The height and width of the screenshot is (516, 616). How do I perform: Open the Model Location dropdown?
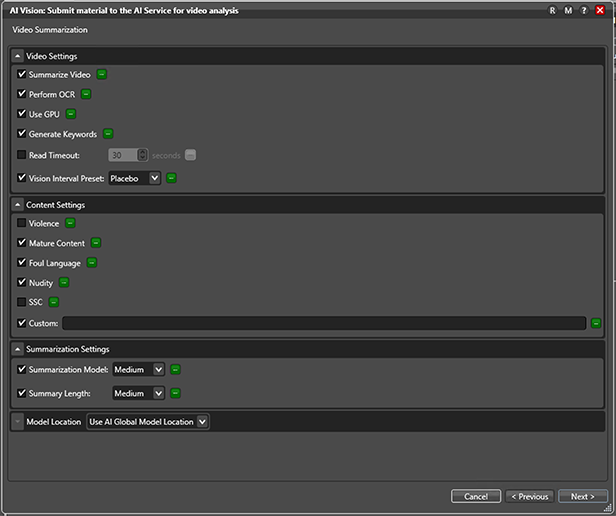pyautogui.click(x=147, y=422)
